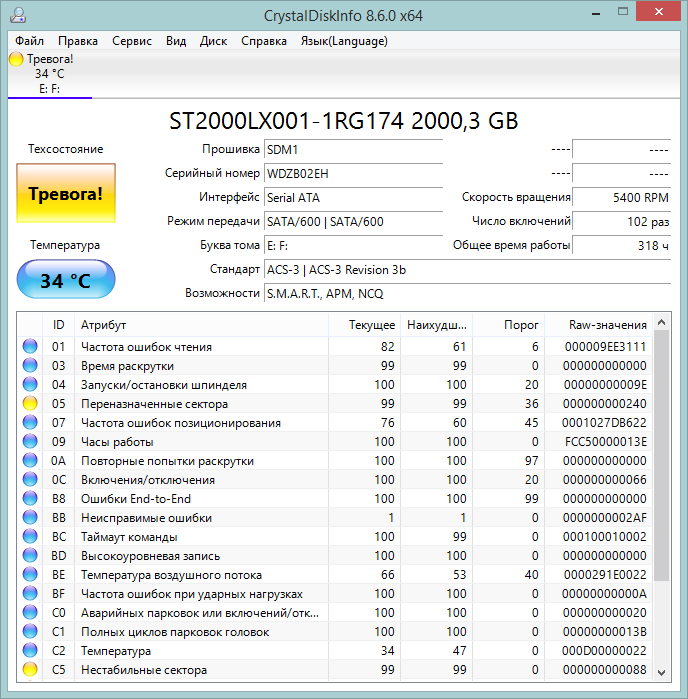Open the Диск menu

tap(213, 41)
